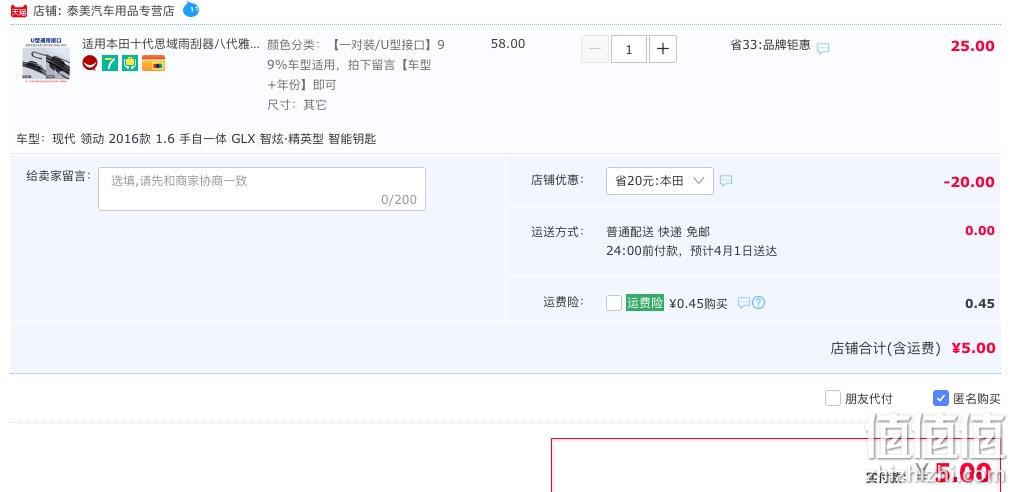The width and height of the screenshot is (1015, 492).
Task: Click the 0/200 character counter
Action: [399, 199]
